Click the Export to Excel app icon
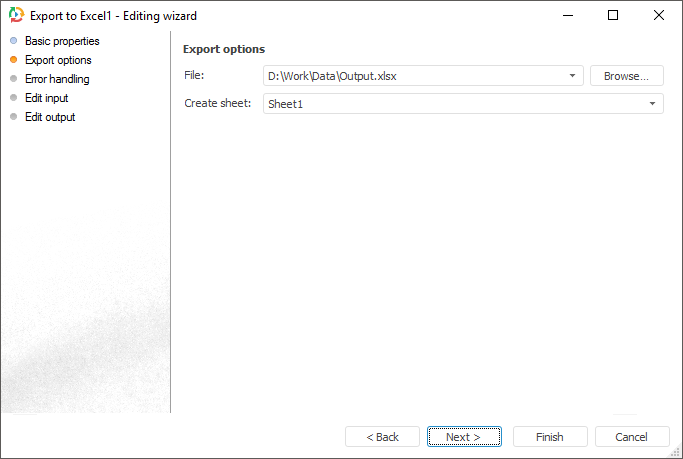The width and height of the screenshot is (683, 459). [16, 15]
